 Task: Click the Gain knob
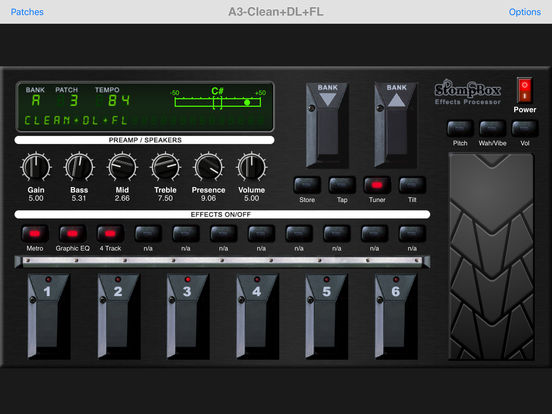[x=36, y=167]
